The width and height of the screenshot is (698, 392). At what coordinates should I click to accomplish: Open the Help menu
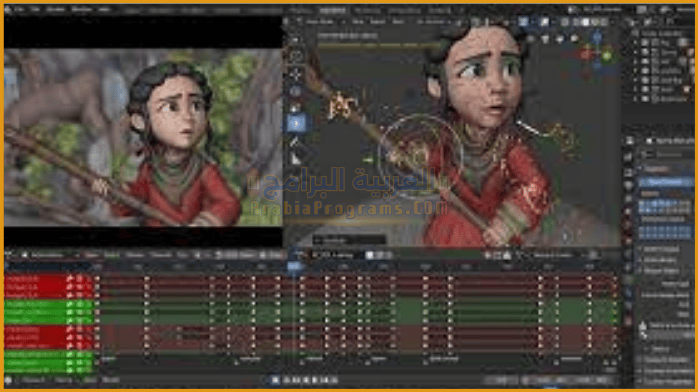(105, 9)
